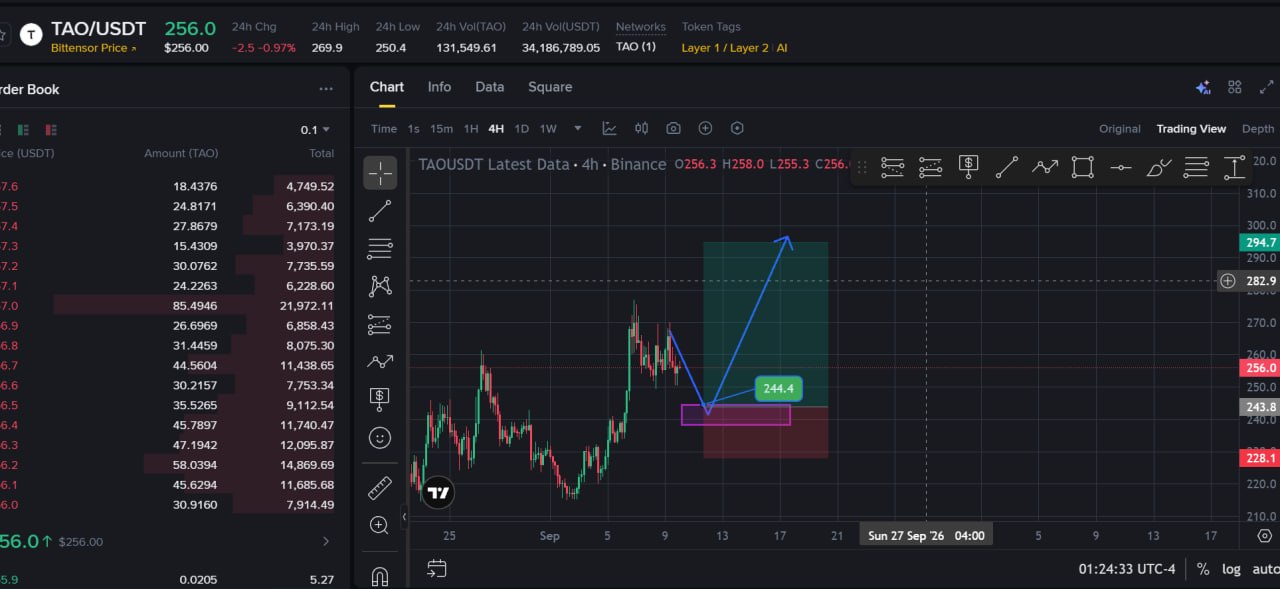Image resolution: width=1280 pixels, height=589 pixels.
Task: Expand the 256.0 last price chevron
Action: click(x=326, y=541)
